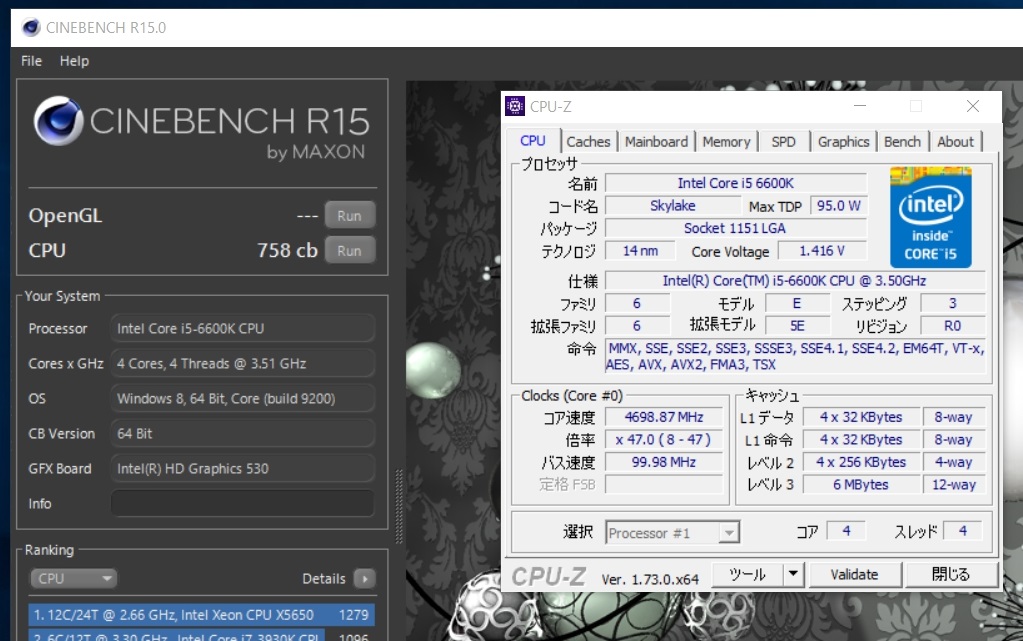Image resolution: width=1023 pixels, height=641 pixels.
Task: Click the 6 MBytes Level 3 cache value
Action: [x=861, y=484]
